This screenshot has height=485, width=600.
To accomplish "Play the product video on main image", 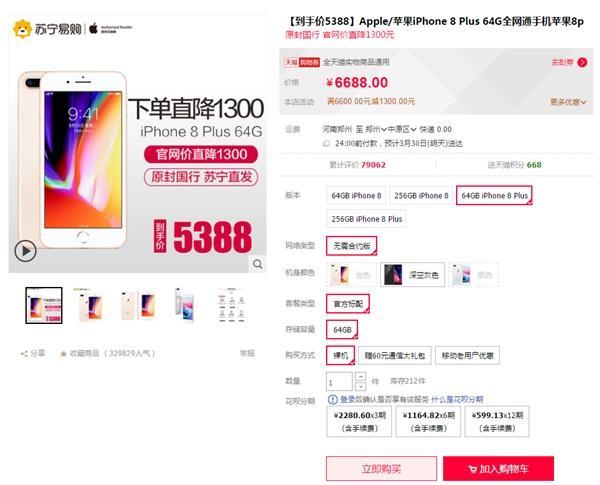I will pyautogui.click(x=25, y=251).
